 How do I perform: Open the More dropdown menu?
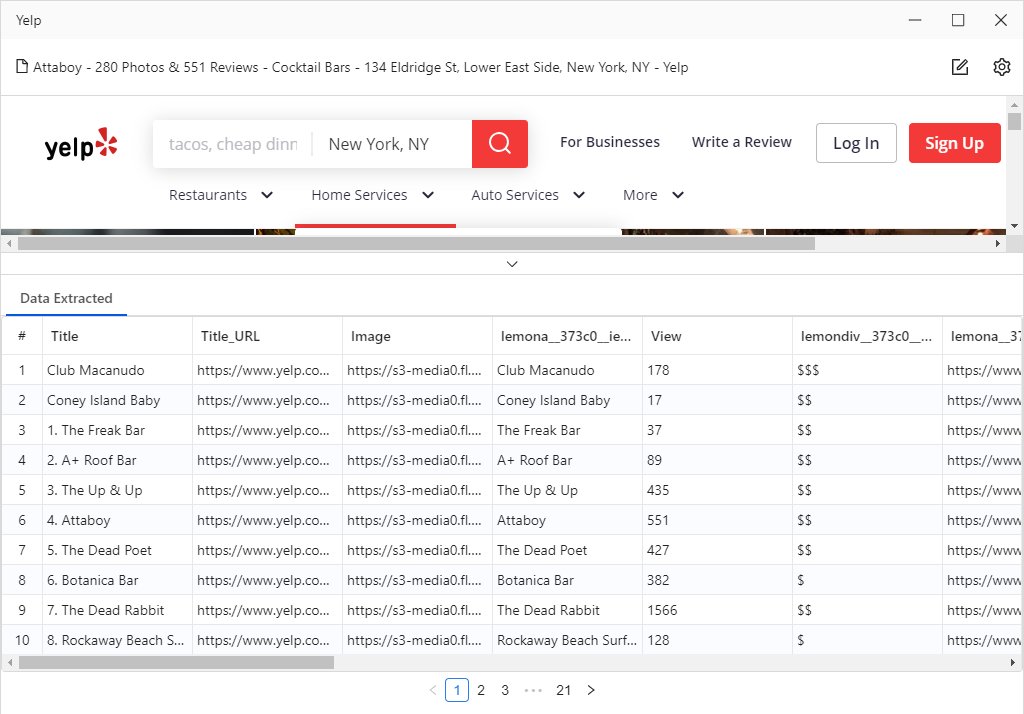coord(654,195)
